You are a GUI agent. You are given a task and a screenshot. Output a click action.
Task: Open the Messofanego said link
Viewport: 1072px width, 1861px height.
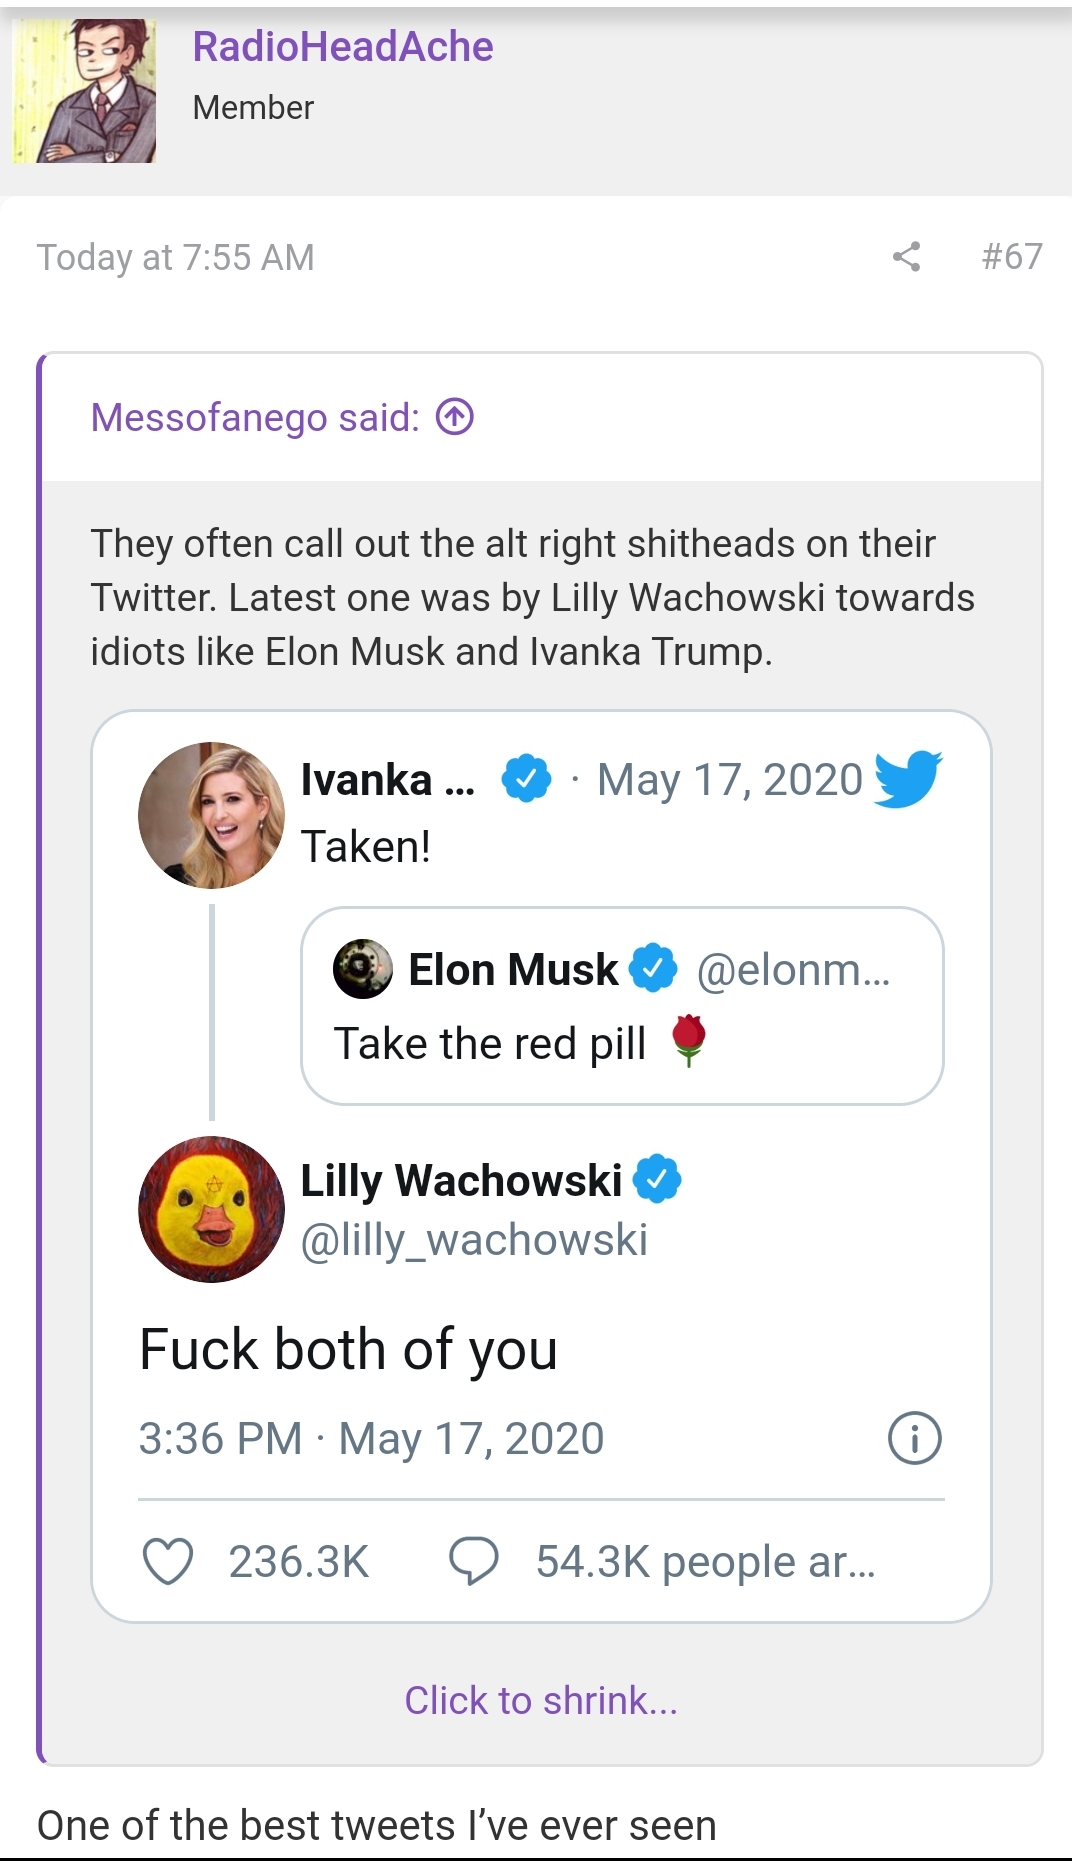coord(255,417)
